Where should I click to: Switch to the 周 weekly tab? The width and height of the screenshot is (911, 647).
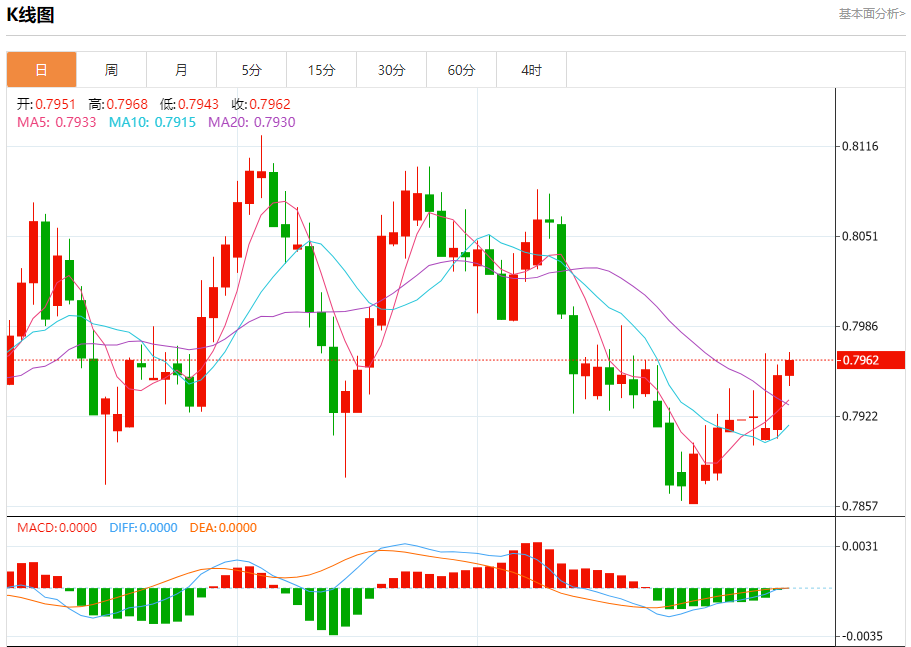112,70
